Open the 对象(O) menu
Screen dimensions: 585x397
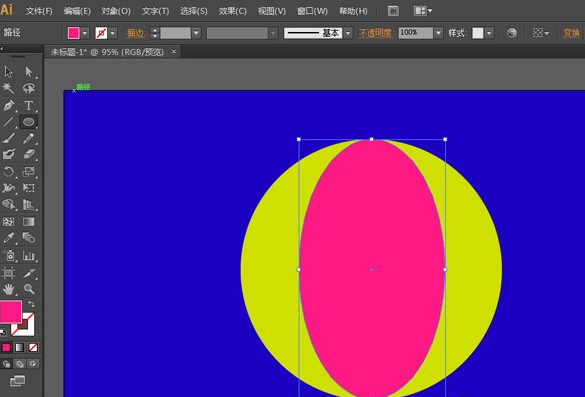pos(116,11)
